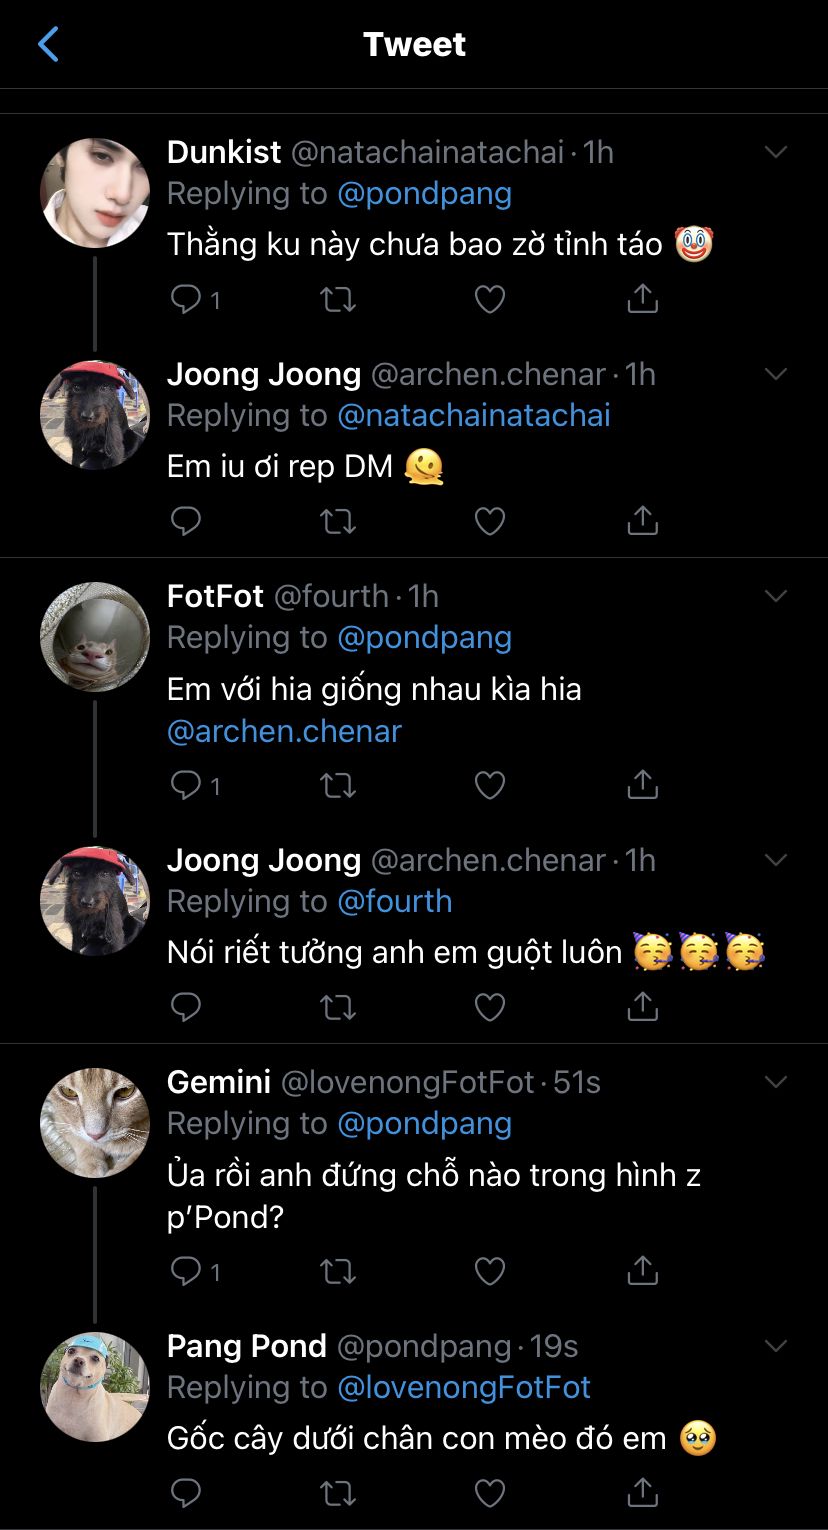Retweet Dunkist's clown emoji tweet
The image size is (828, 1530).
pos(338,299)
